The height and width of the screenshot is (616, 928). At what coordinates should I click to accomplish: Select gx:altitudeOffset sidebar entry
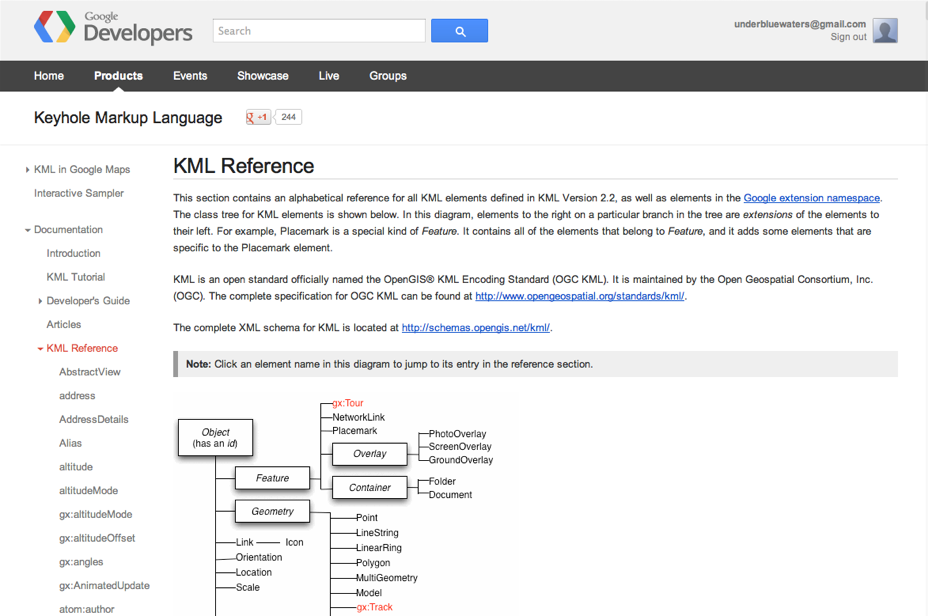[x=97, y=538]
